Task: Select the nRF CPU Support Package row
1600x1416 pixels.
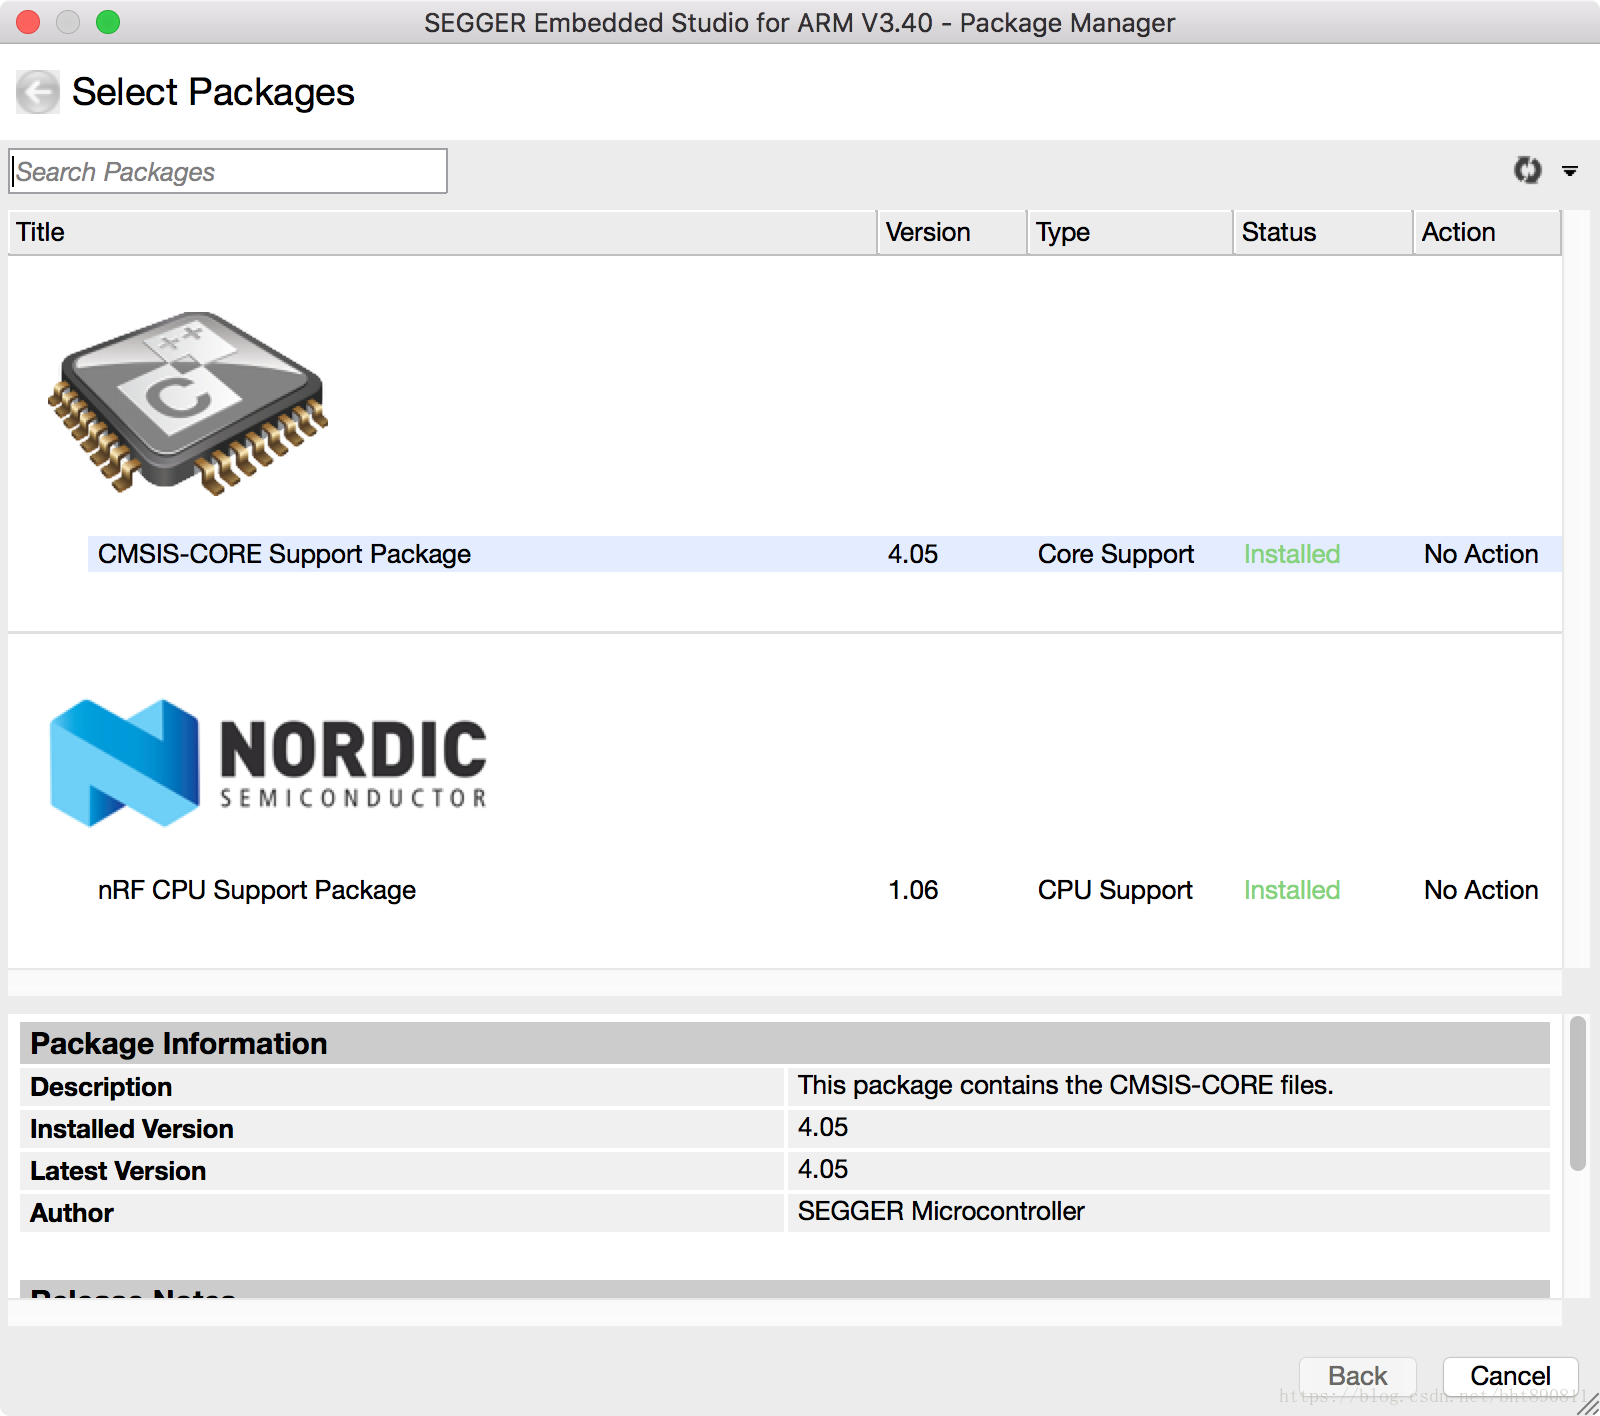Action: click(x=824, y=890)
